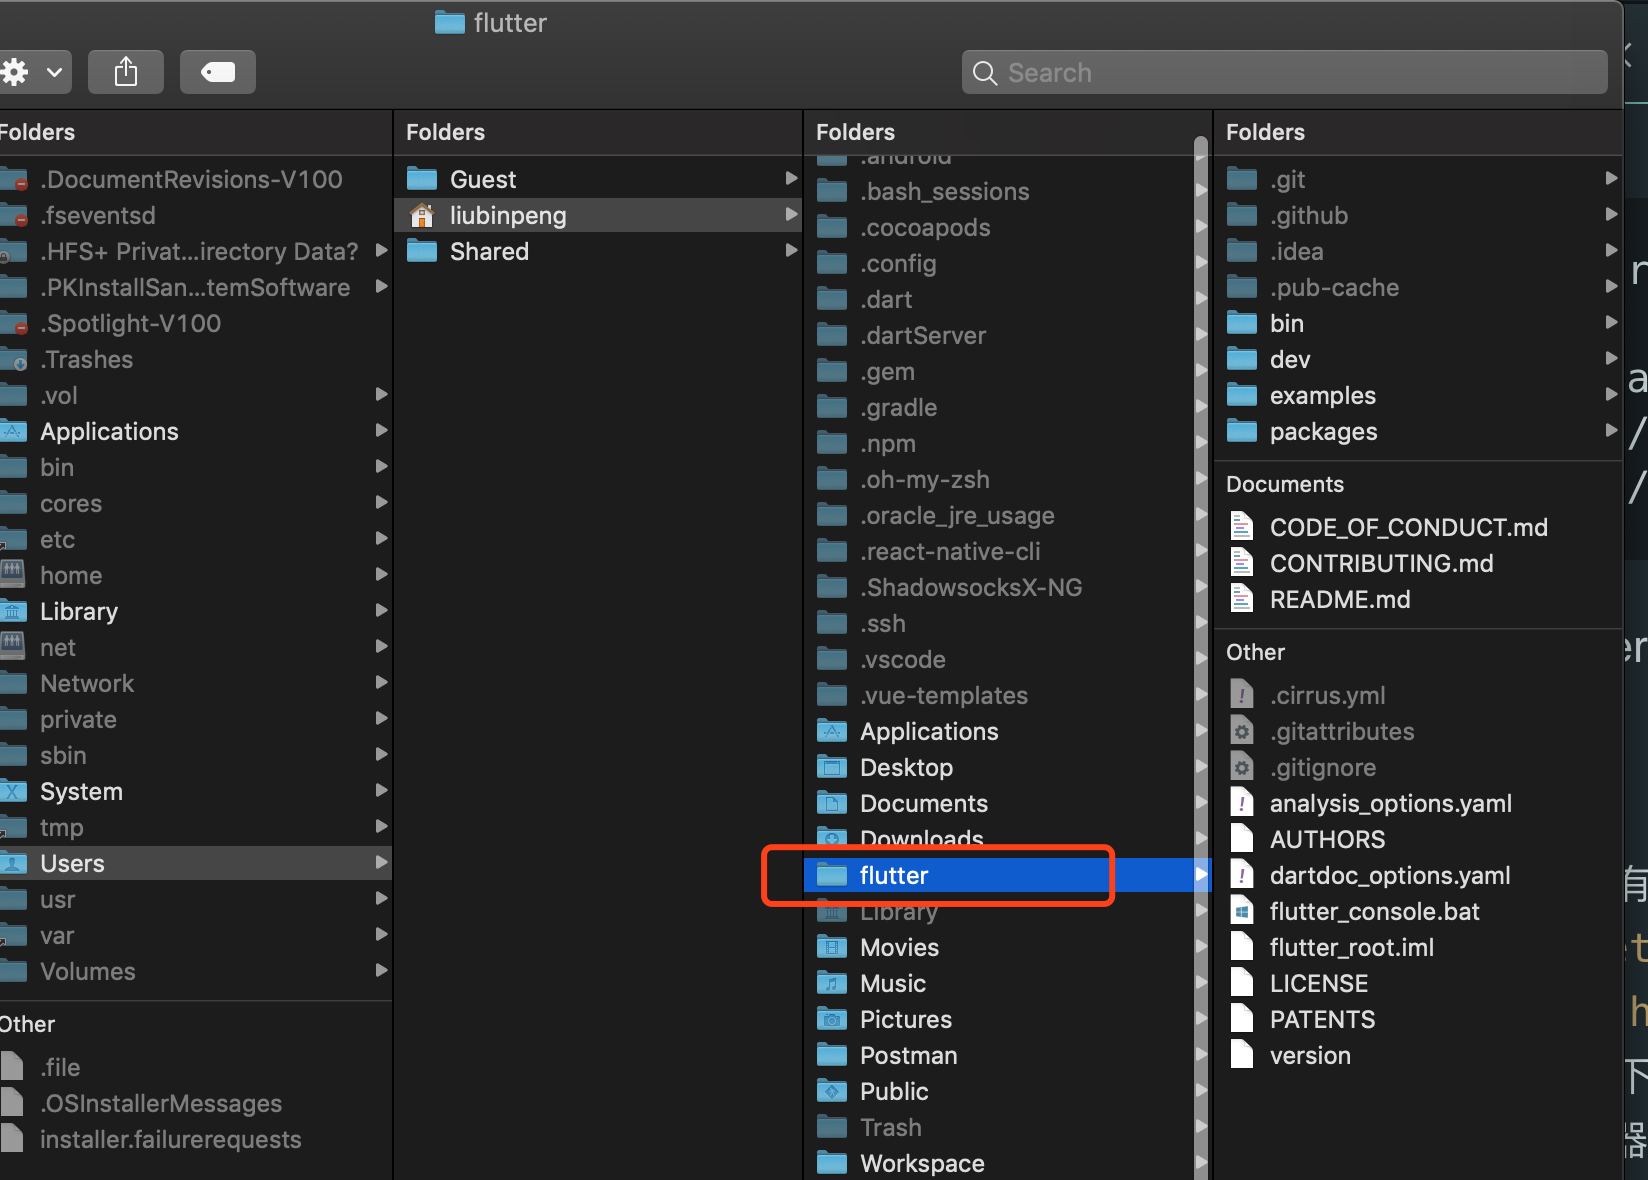Select the version file name

click(x=1310, y=1056)
